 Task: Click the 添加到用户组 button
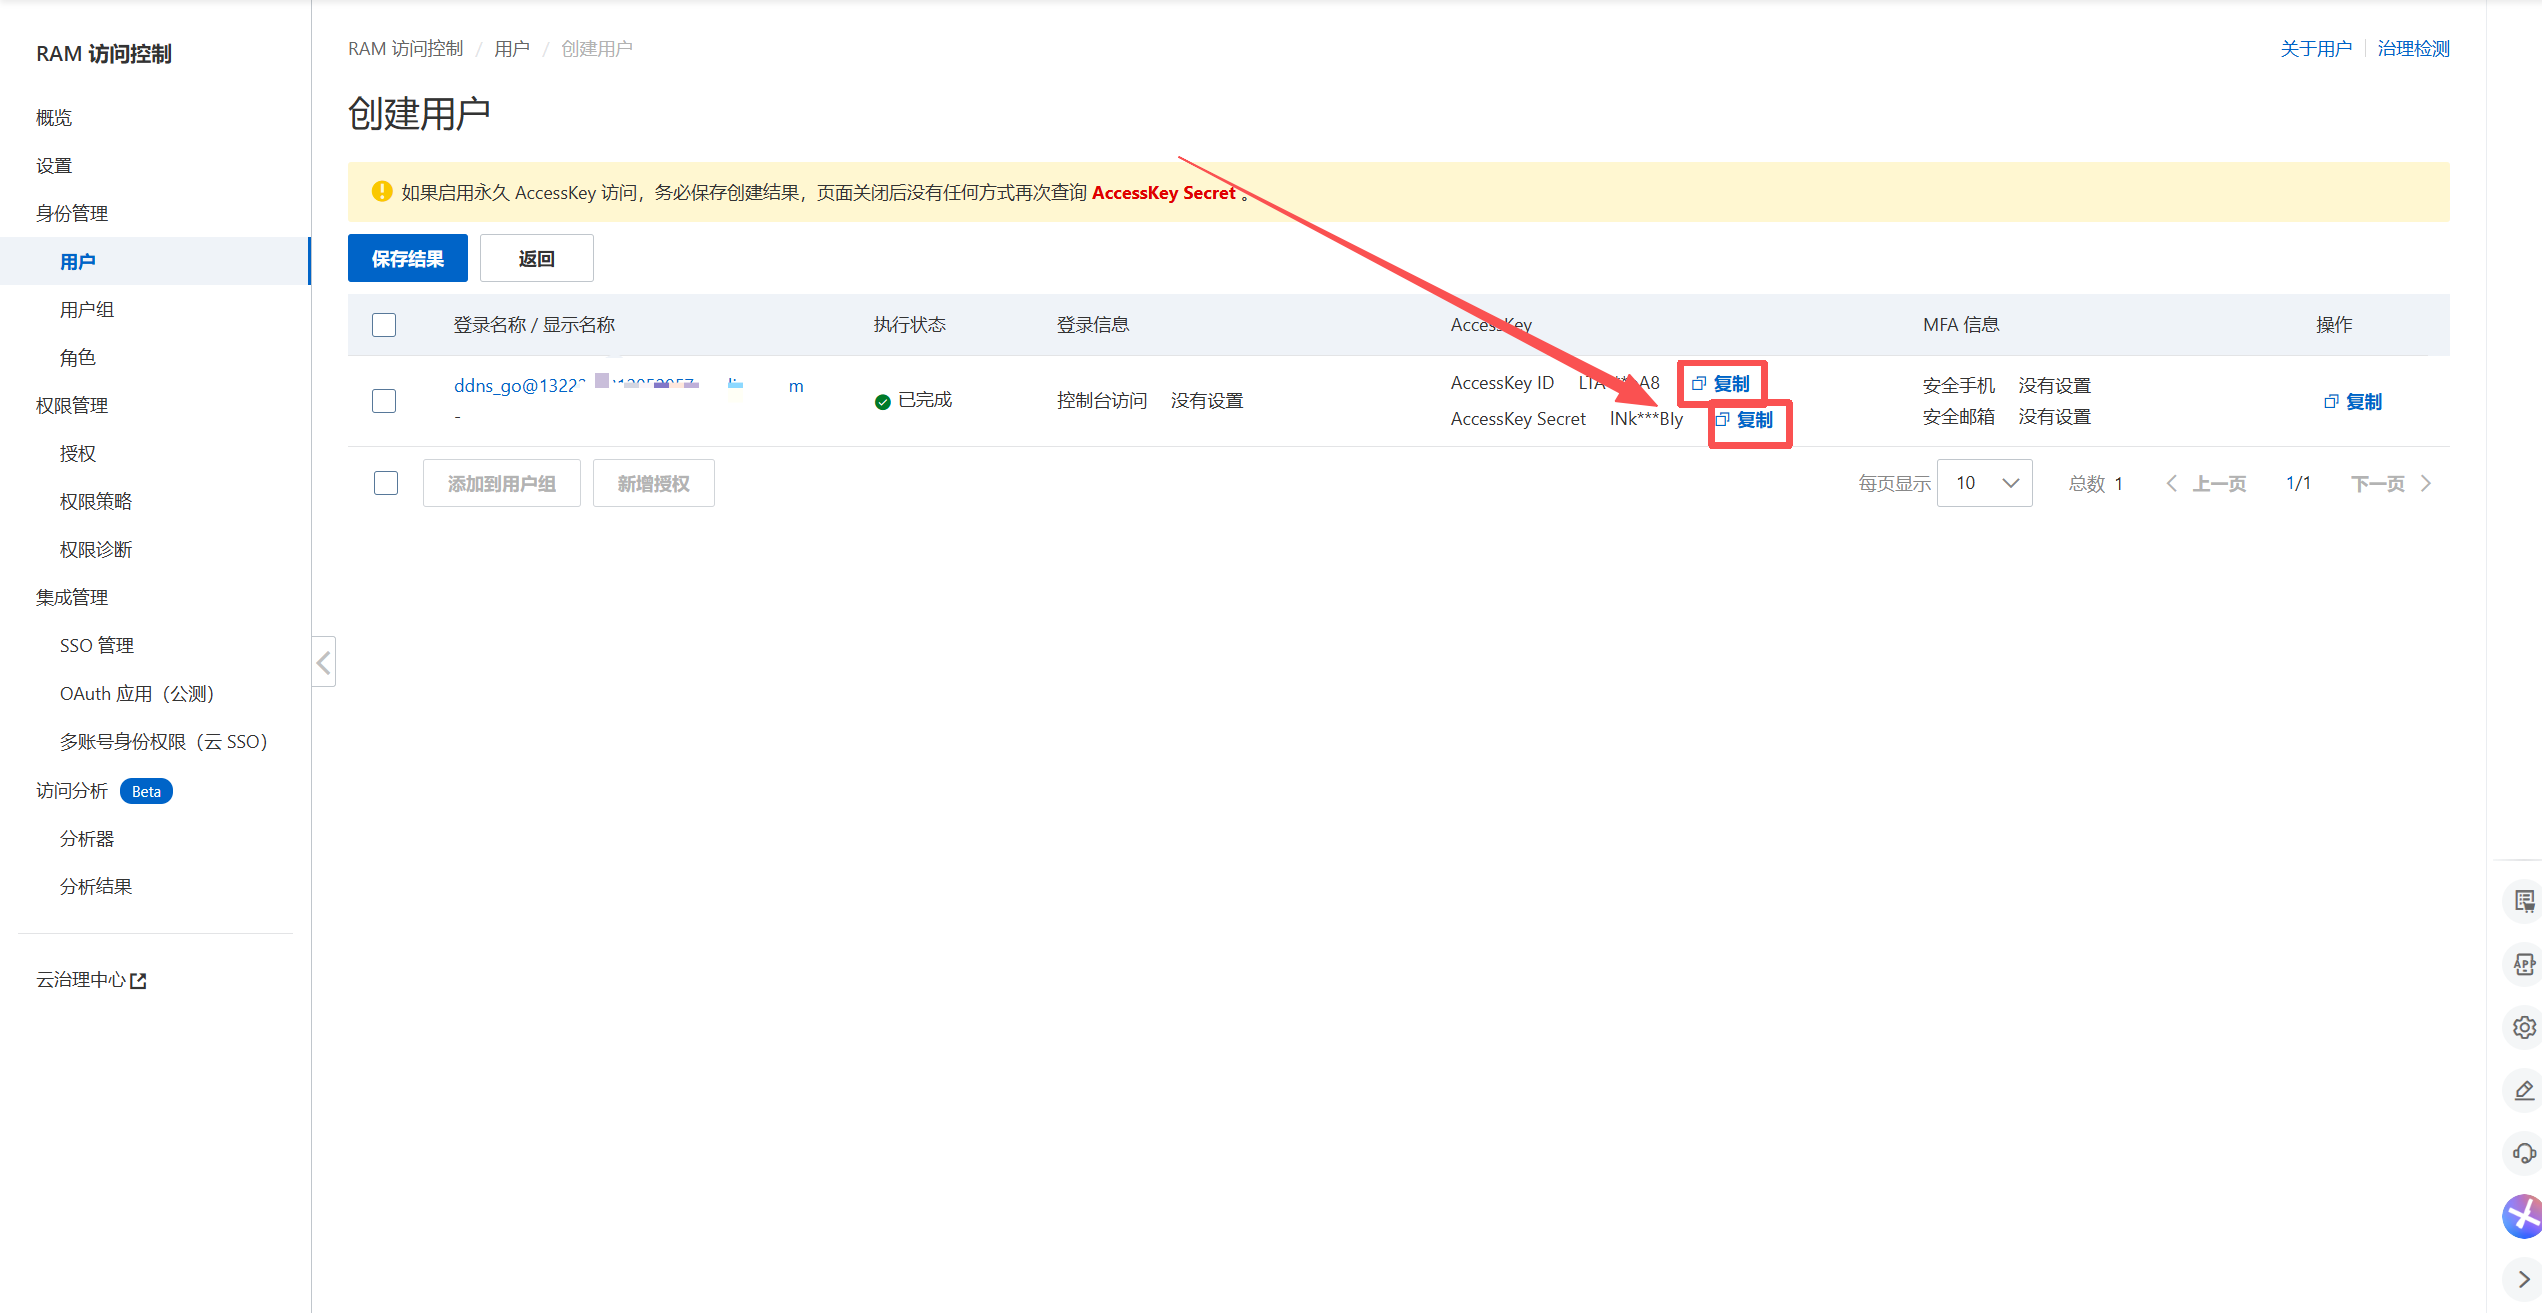pyautogui.click(x=502, y=484)
